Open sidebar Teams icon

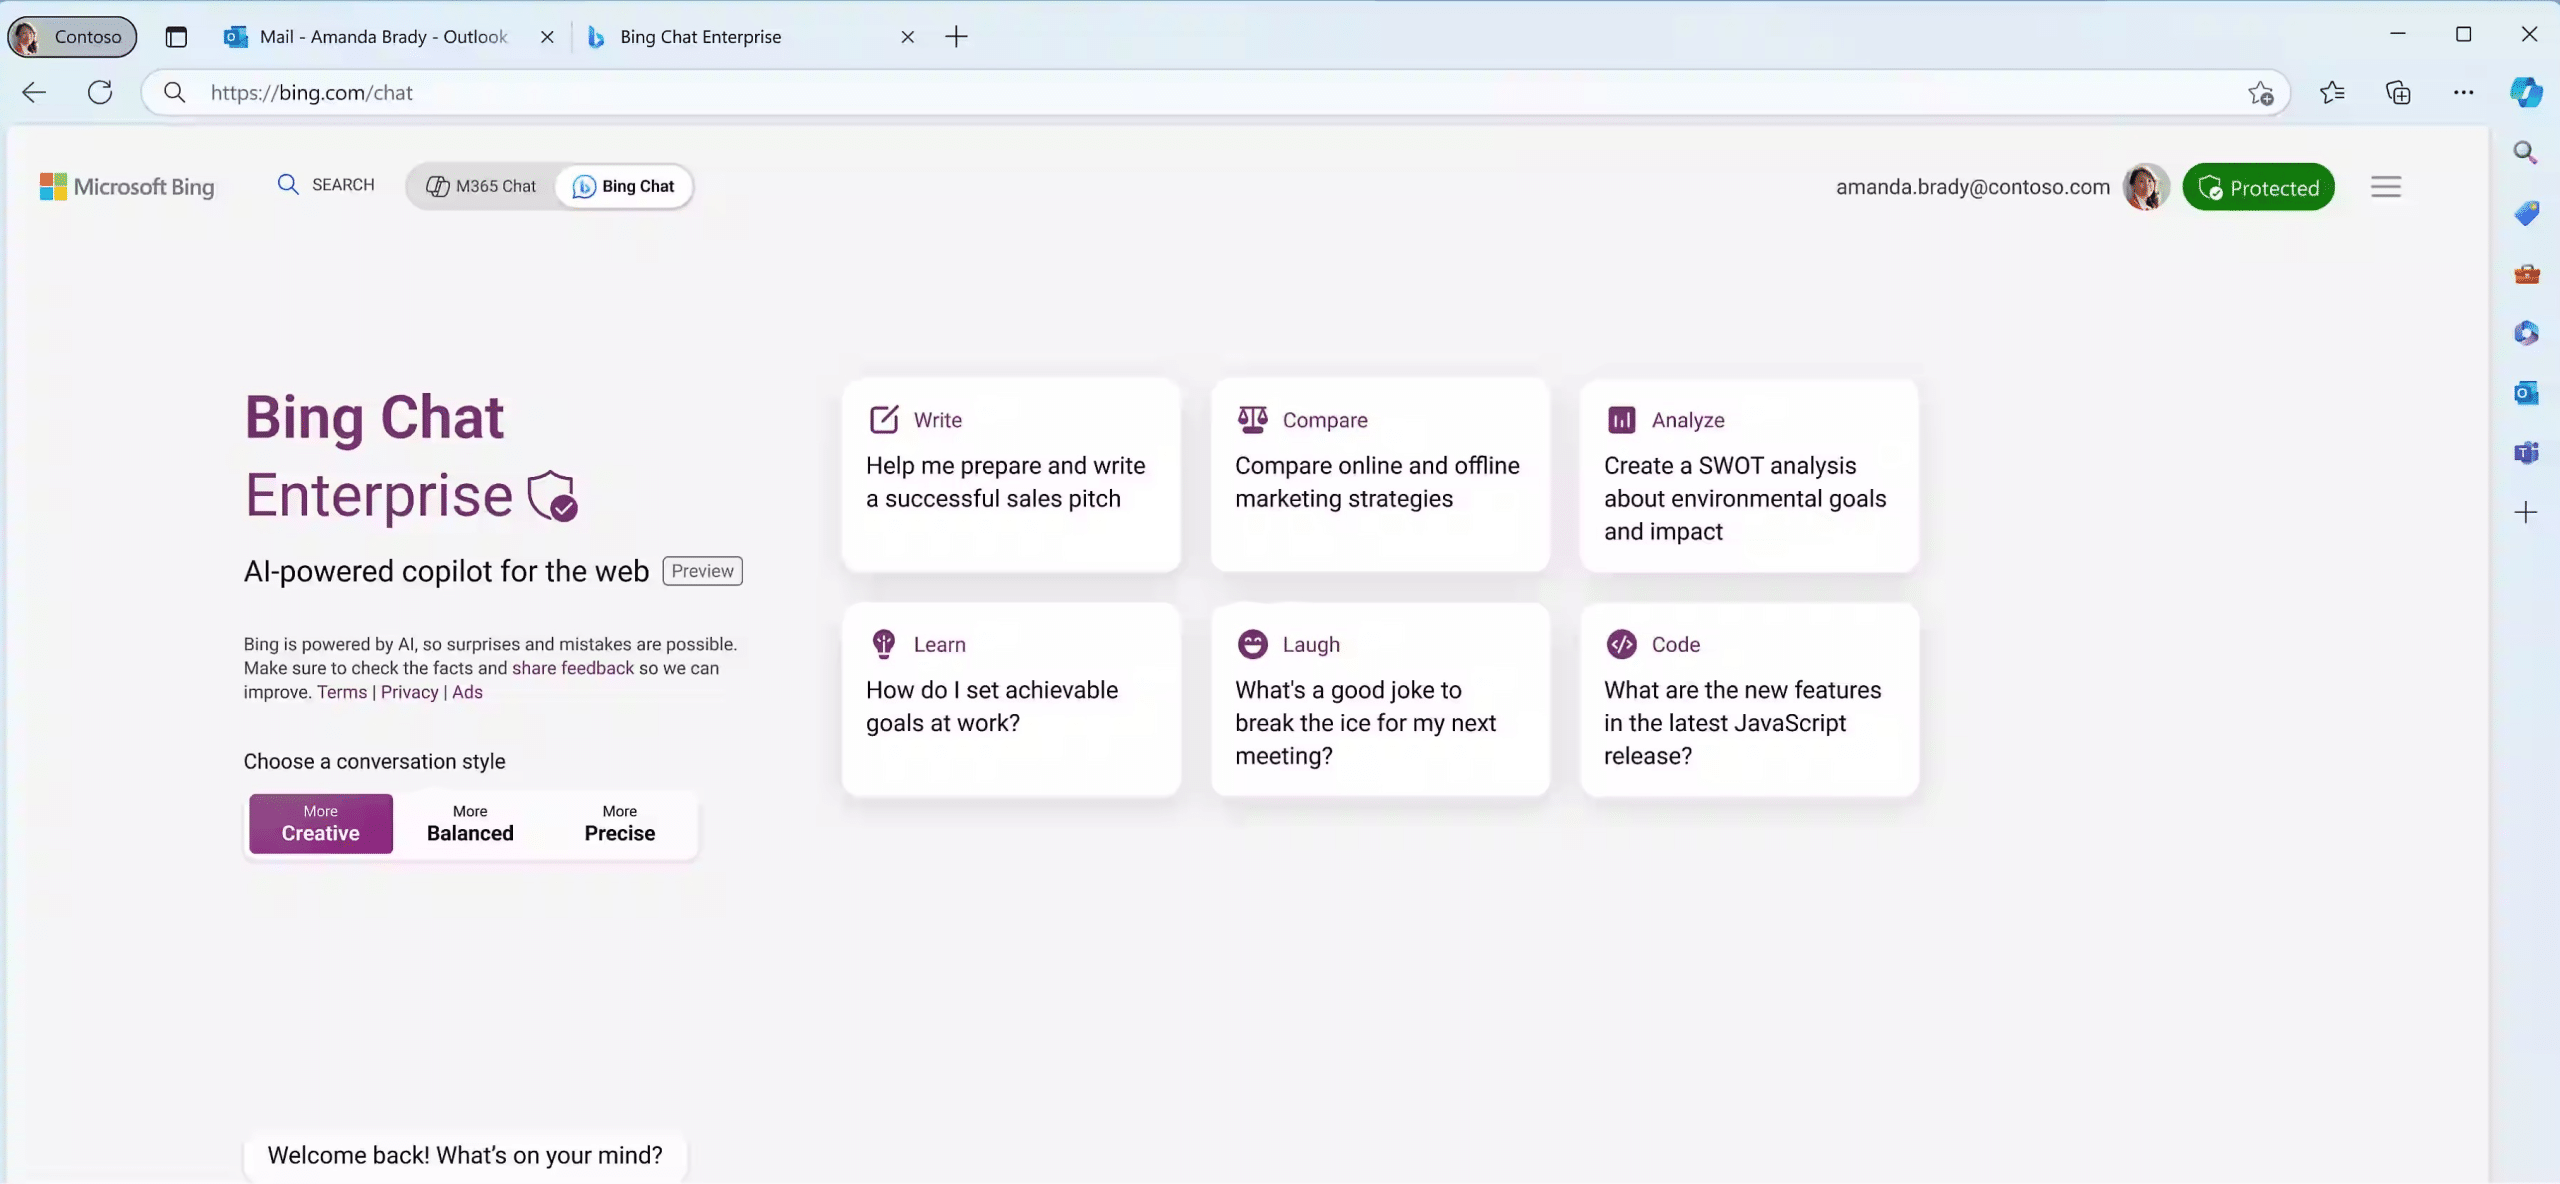(2526, 453)
